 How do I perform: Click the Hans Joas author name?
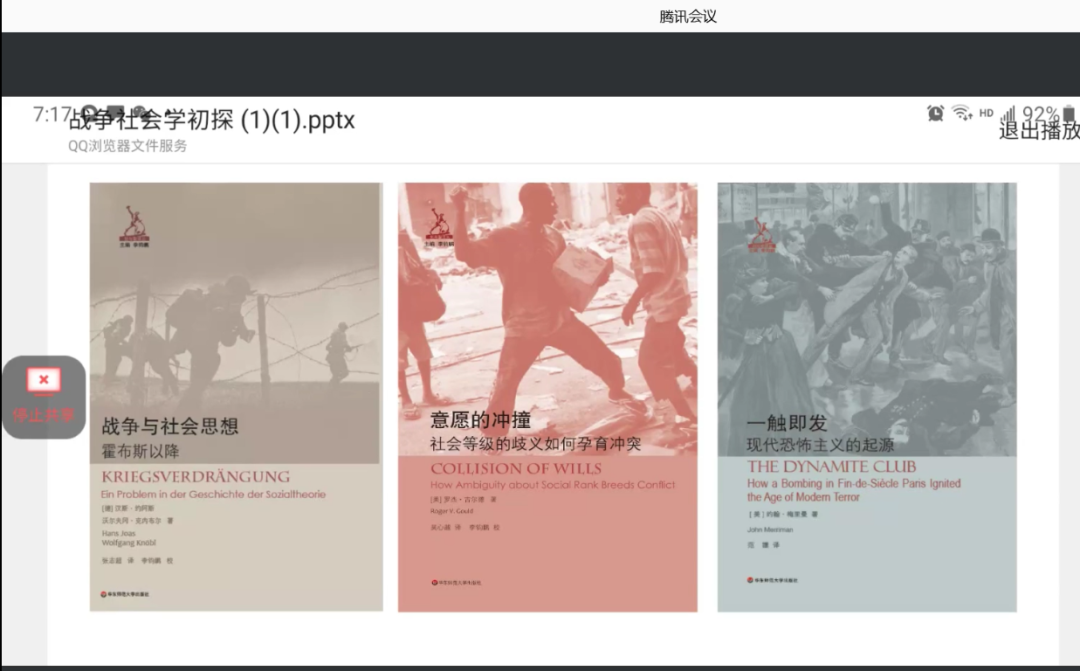(x=118, y=533)
